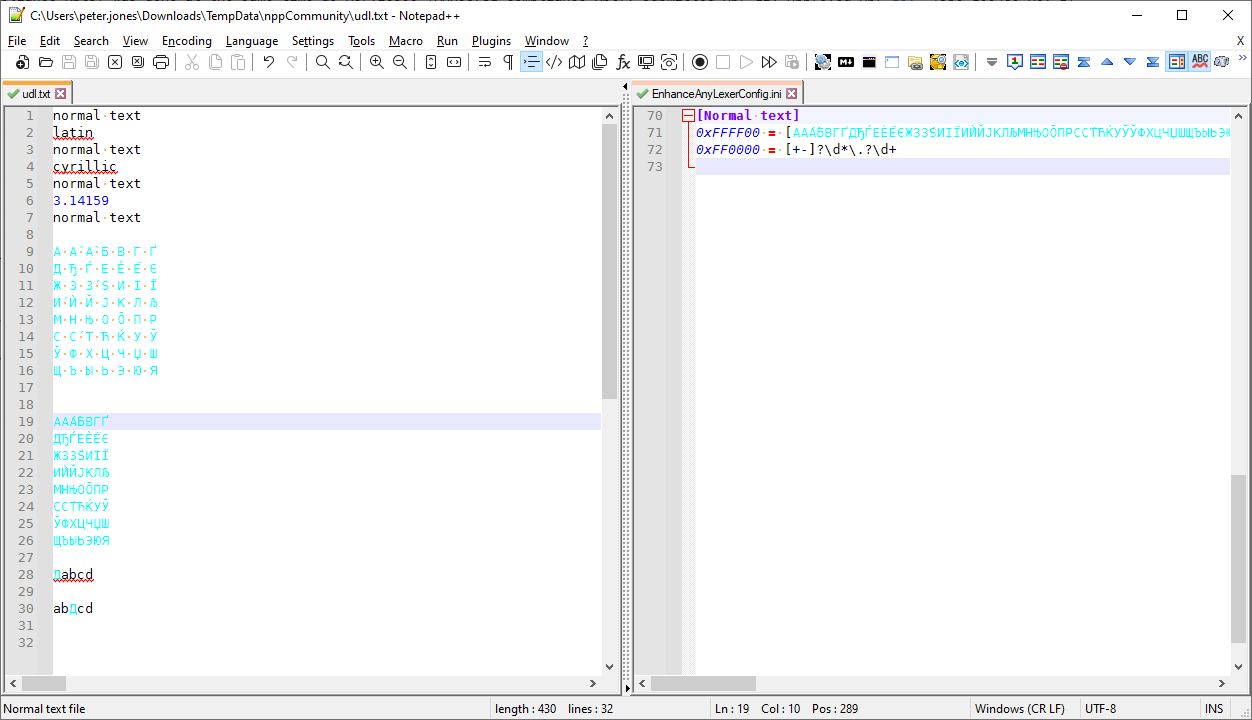This screenshot has width=1252, height=720.
Task: Run macro multiple times icon
Action: coord(769,62)
